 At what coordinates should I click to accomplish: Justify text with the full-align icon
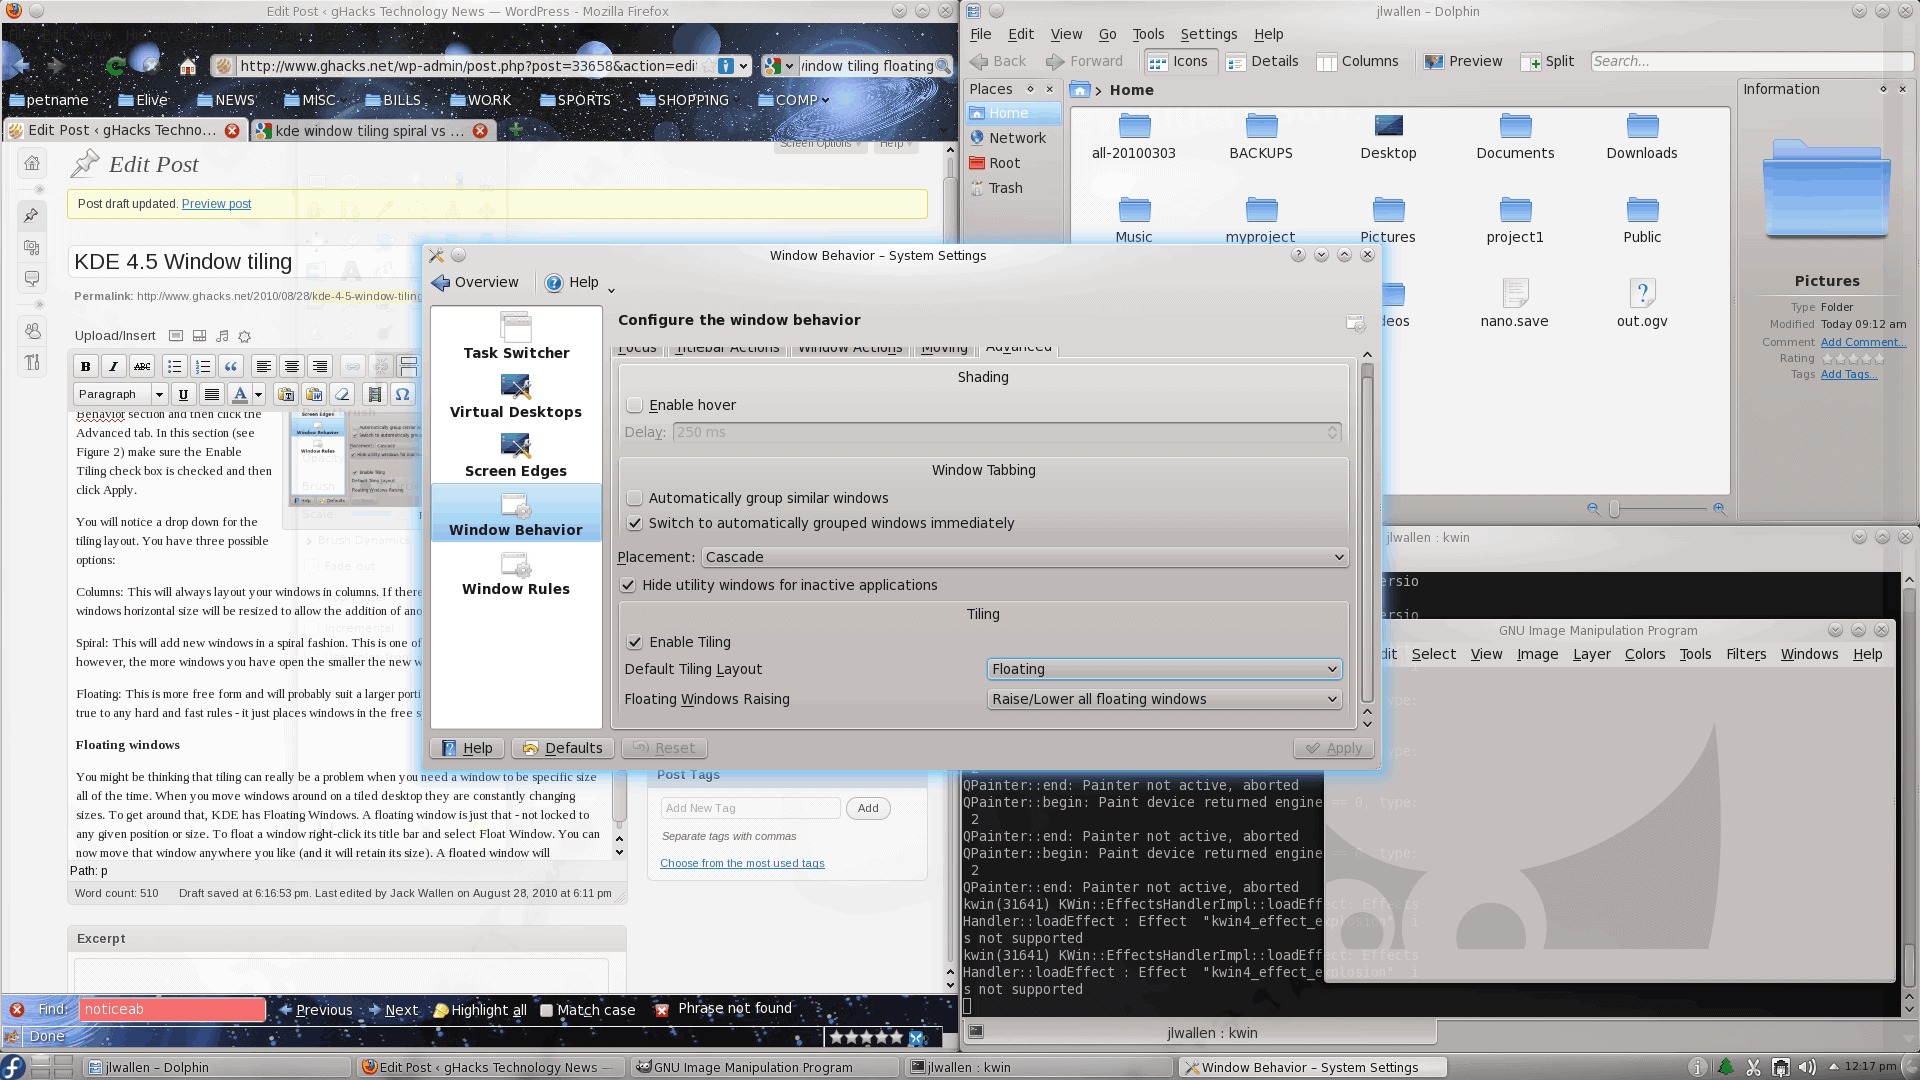click(x=211, y=394)
